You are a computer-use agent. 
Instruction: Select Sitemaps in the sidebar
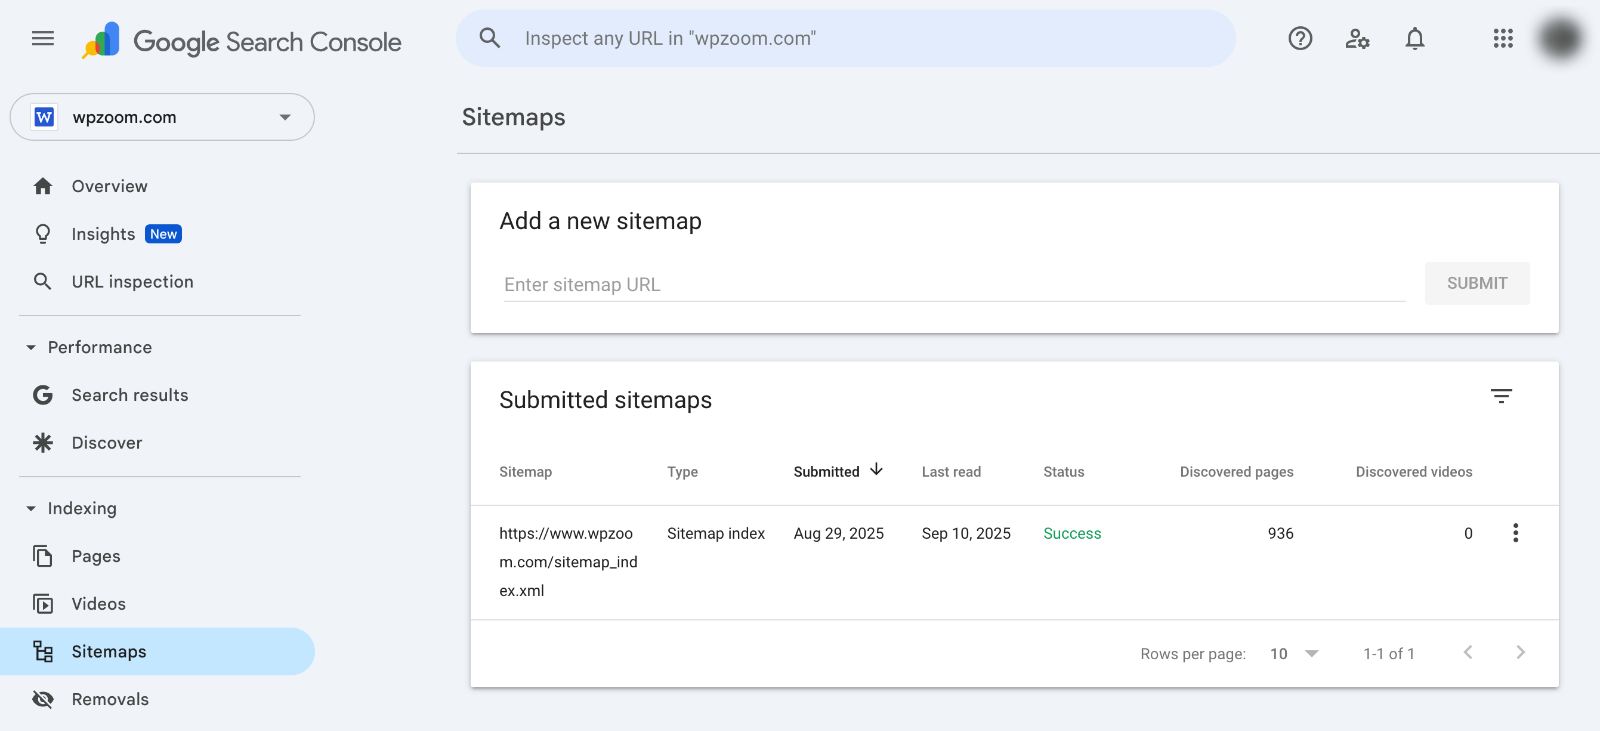pyautogui.click(x=157, y=652)
